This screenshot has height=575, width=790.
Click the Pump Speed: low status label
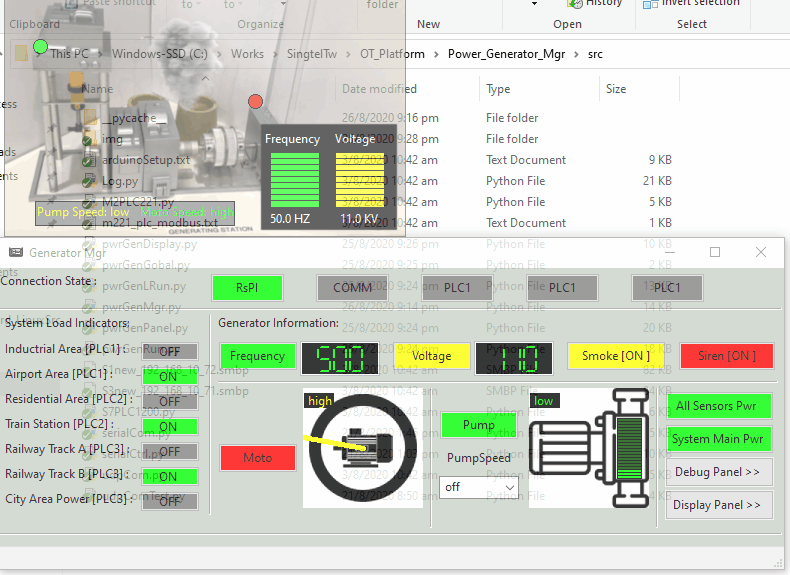pyautogui.click(x=83, y=212)
